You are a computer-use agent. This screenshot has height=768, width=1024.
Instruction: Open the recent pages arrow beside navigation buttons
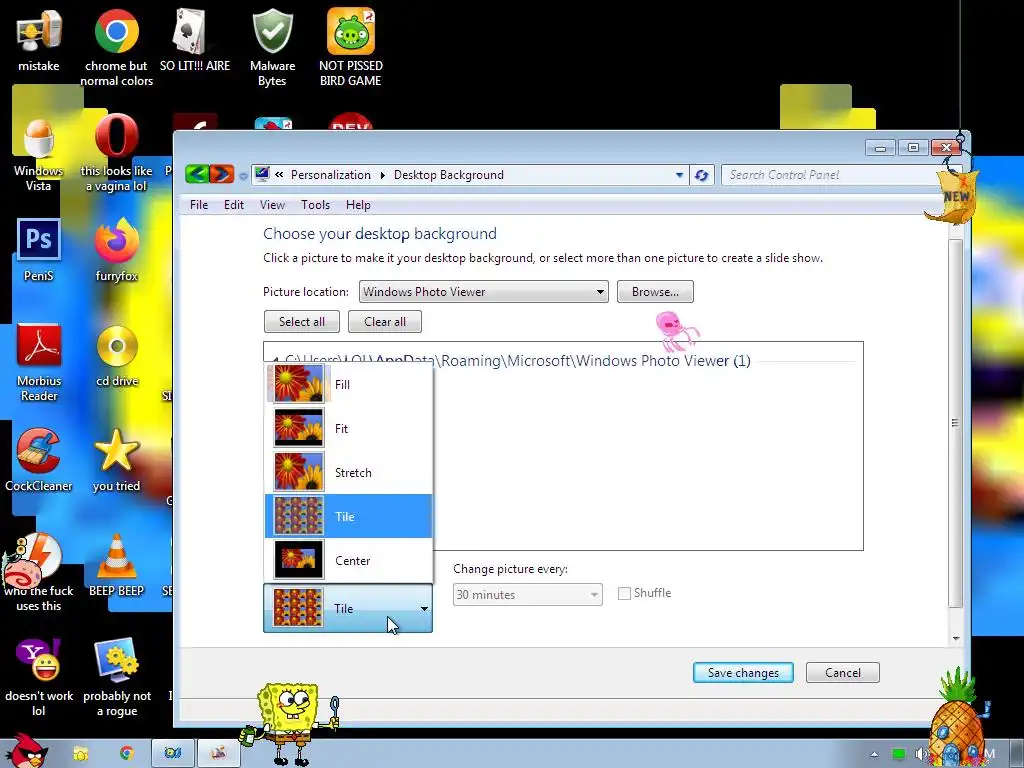[x=243, y=176]
